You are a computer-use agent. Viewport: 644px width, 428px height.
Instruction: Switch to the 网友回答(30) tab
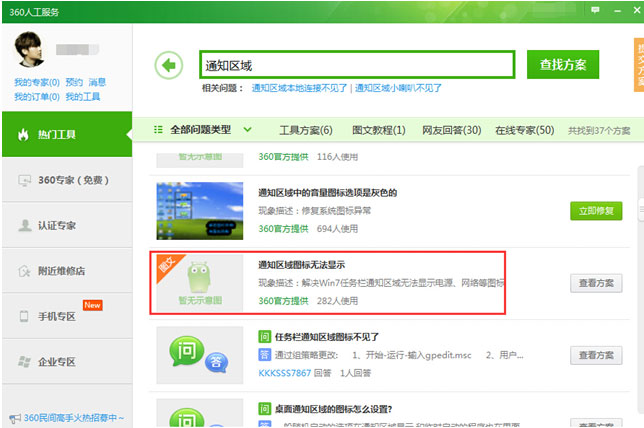click(x=452, y=130)
